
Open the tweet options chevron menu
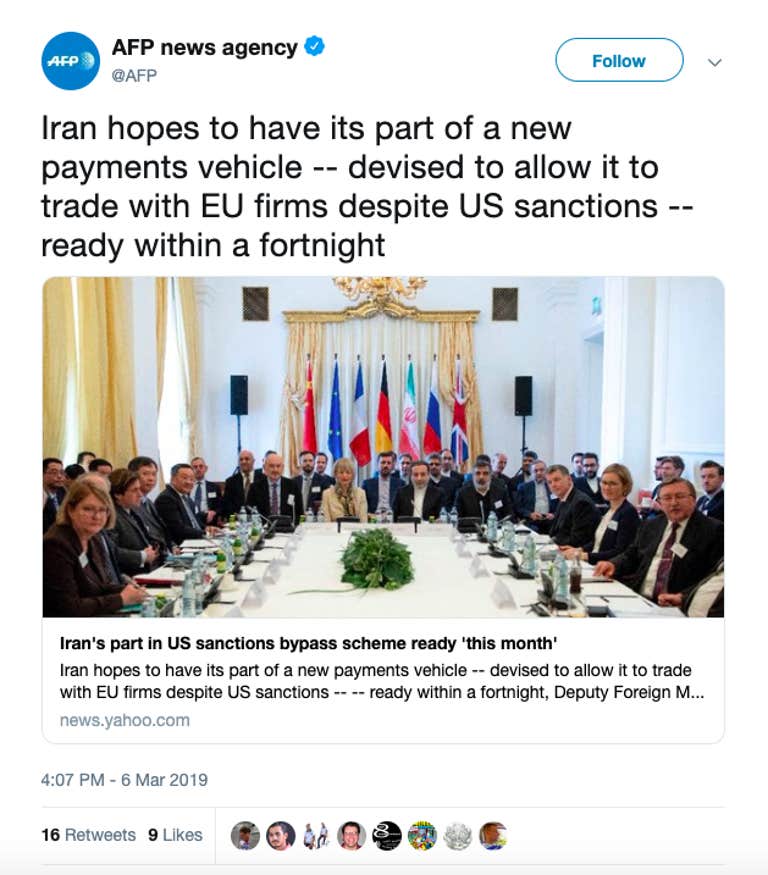(714, 62)
